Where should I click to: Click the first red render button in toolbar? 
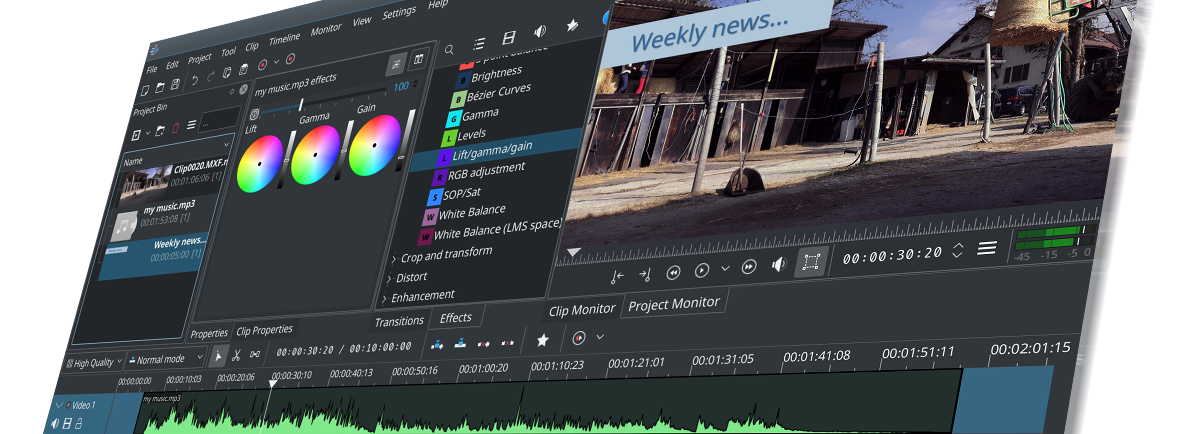262,65
